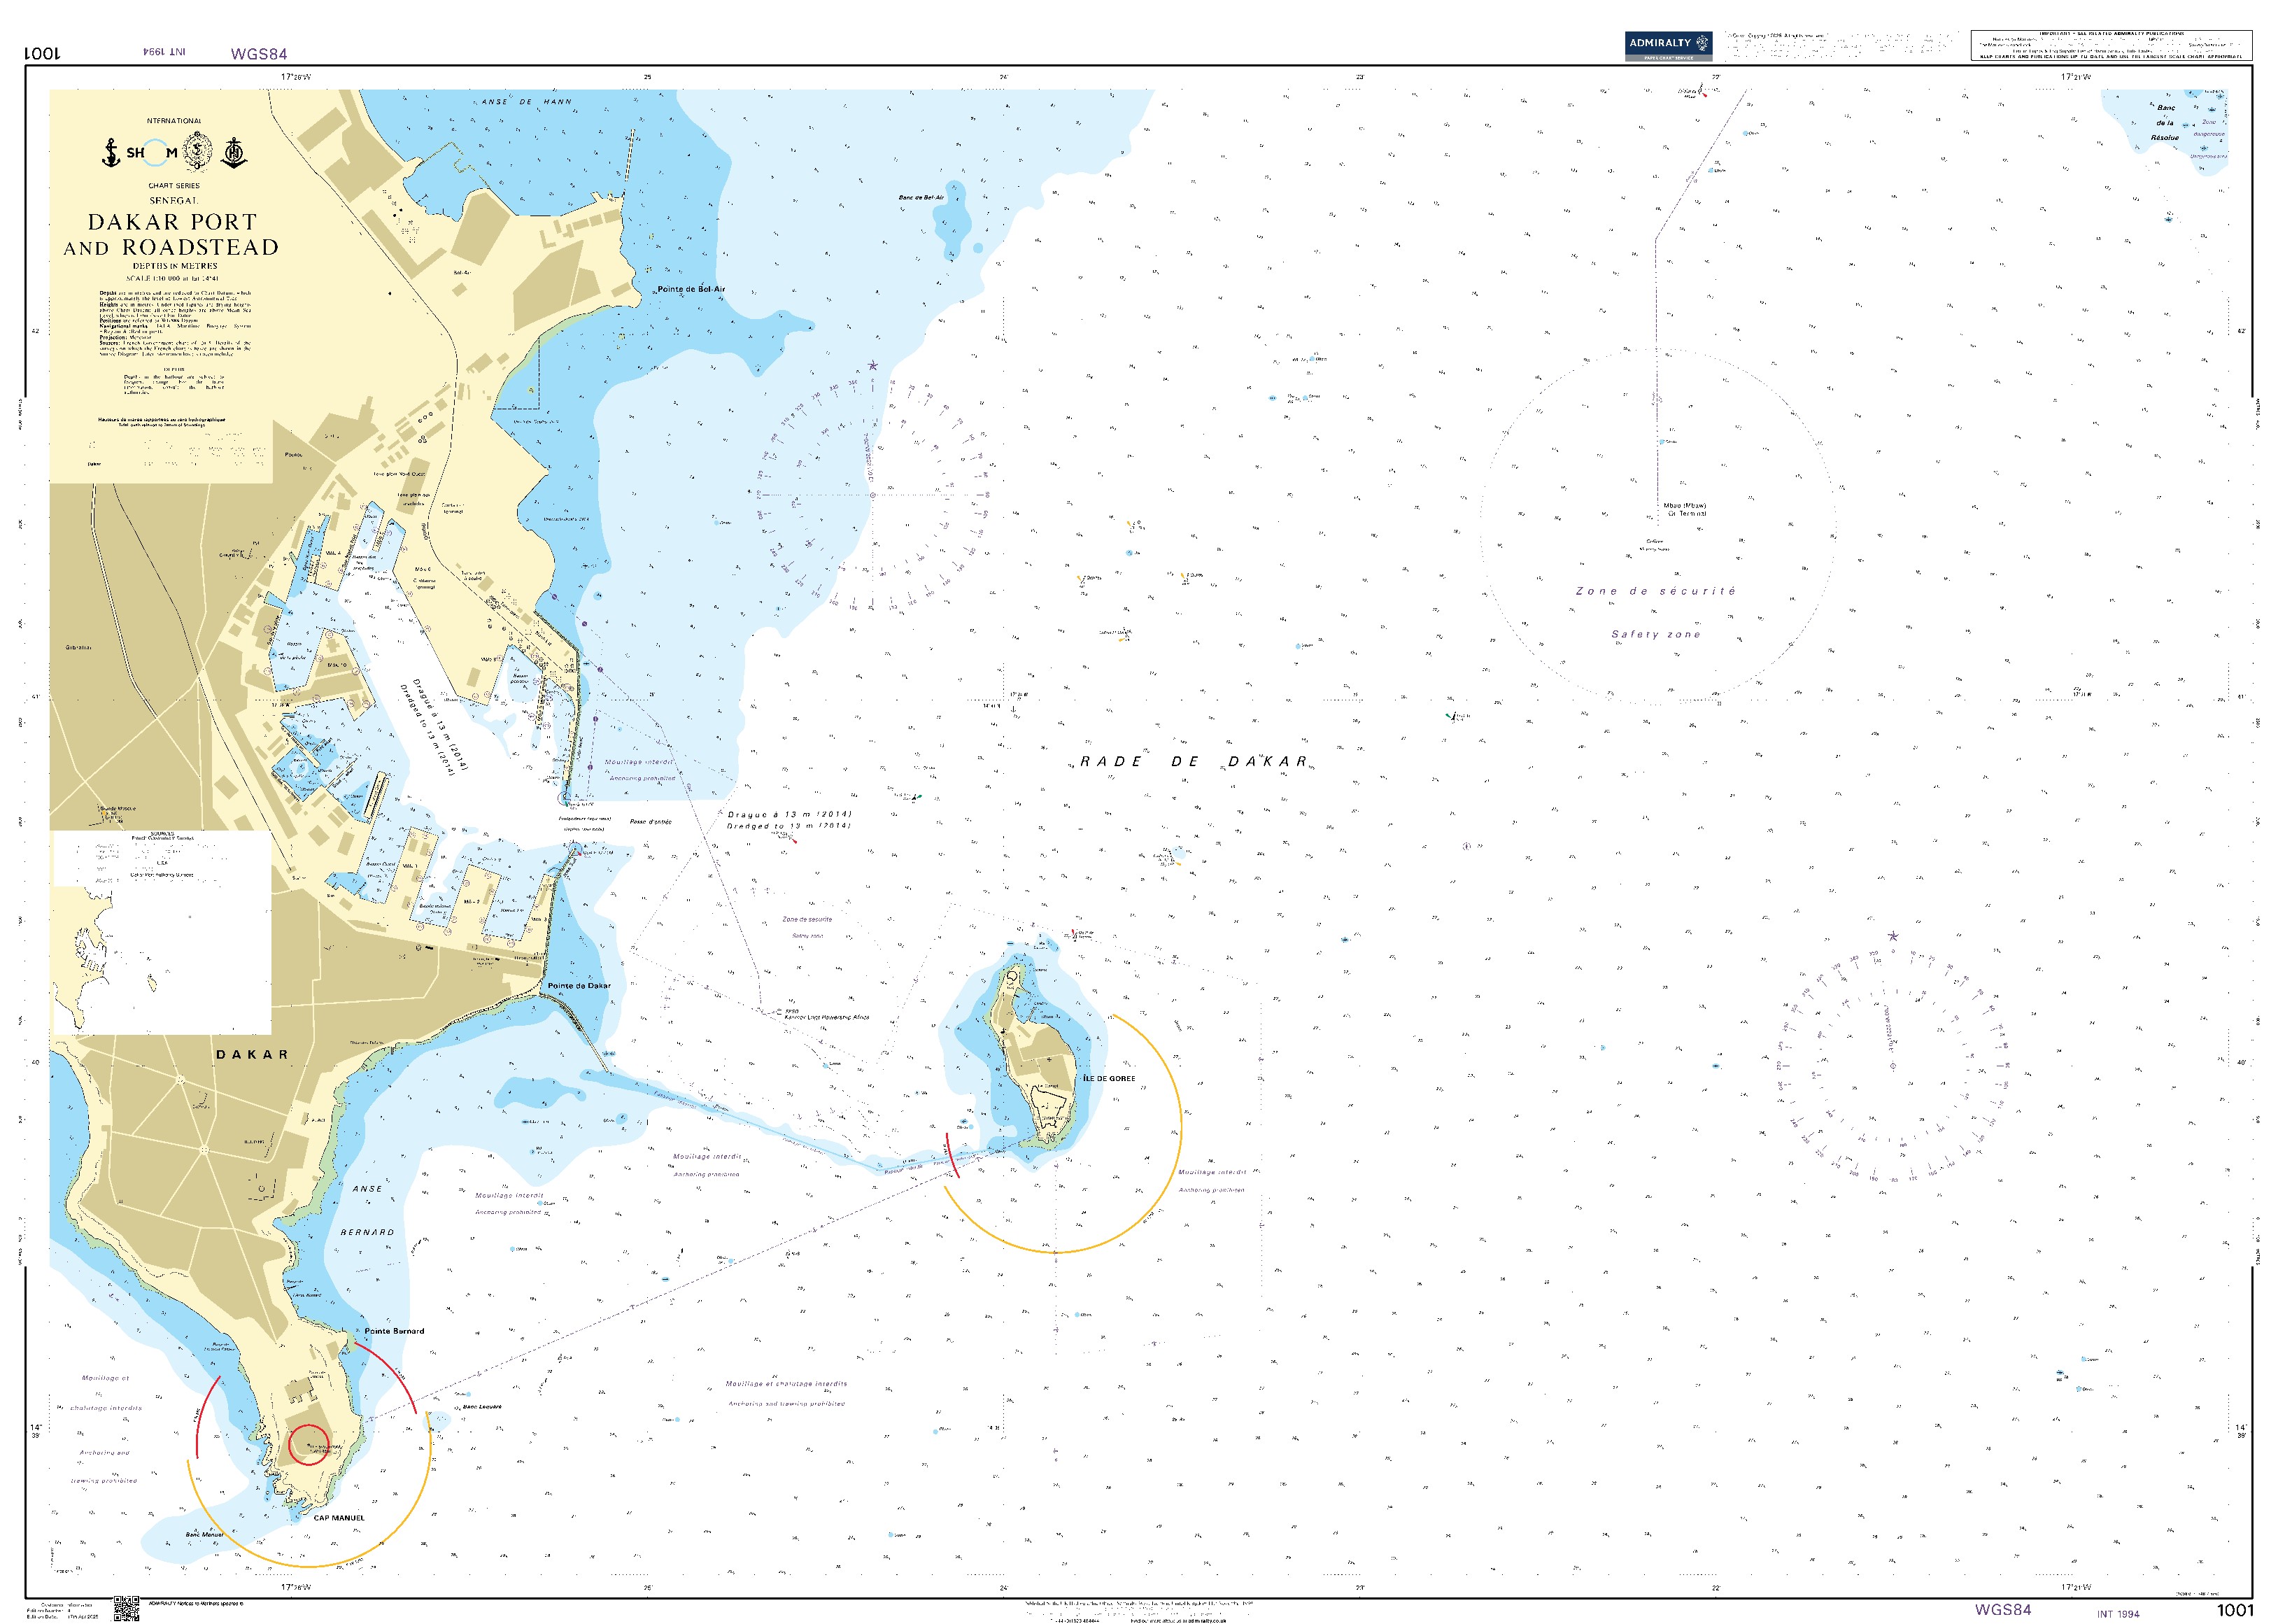Click the DAKAR PORT chart title
2278x1624 pixels.
pos(172,222)
